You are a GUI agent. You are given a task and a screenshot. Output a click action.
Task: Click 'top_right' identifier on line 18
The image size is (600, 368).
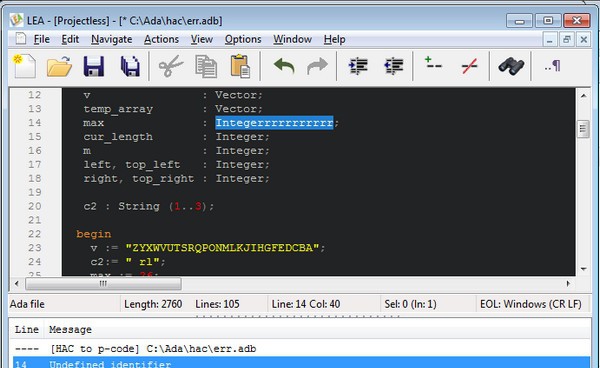[x=163, y=179]
